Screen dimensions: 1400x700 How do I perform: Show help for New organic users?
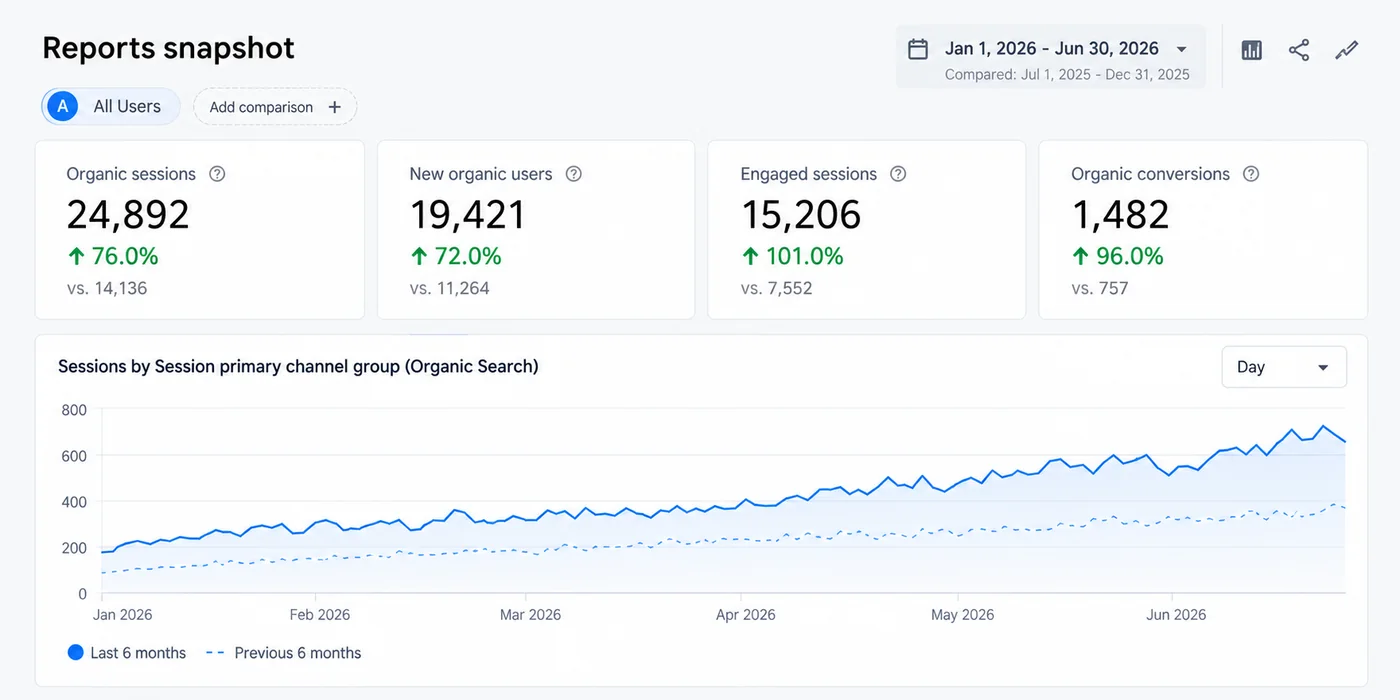(573, 174)
